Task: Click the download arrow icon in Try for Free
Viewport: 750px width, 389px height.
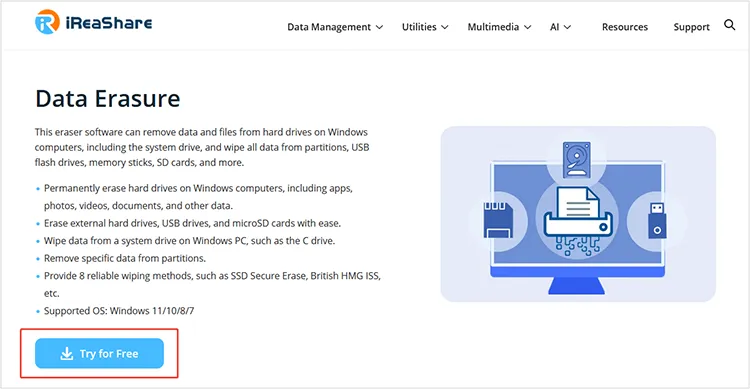Action: pos(67,354)
